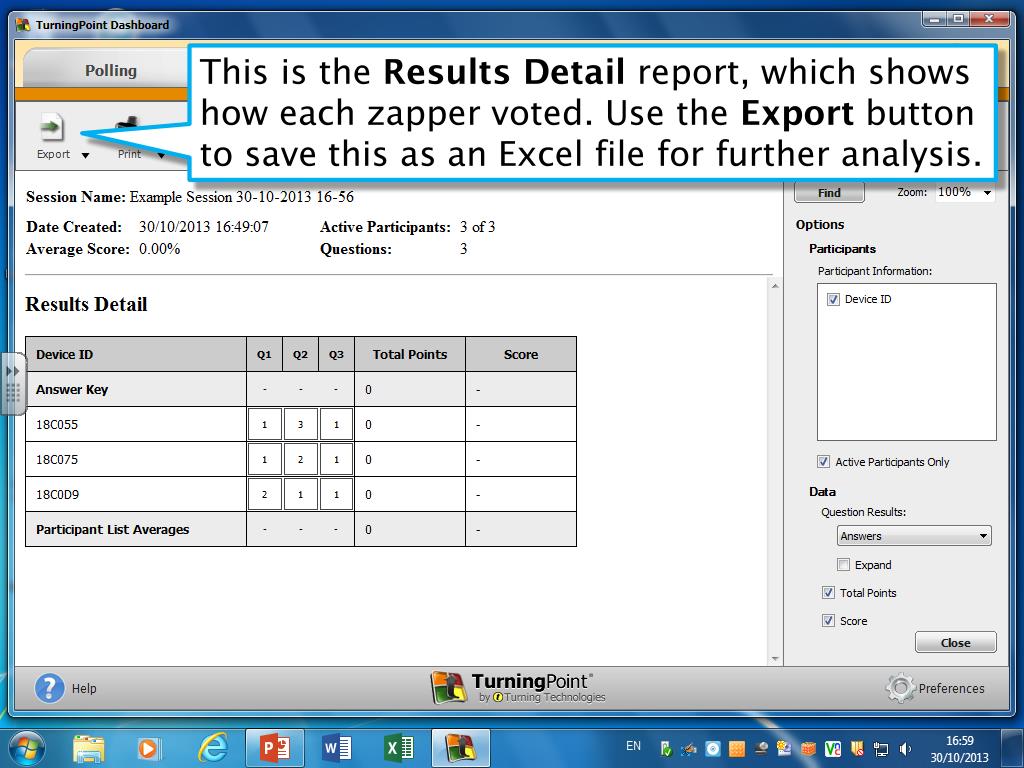Click the Find button

[x=829, y=193]
